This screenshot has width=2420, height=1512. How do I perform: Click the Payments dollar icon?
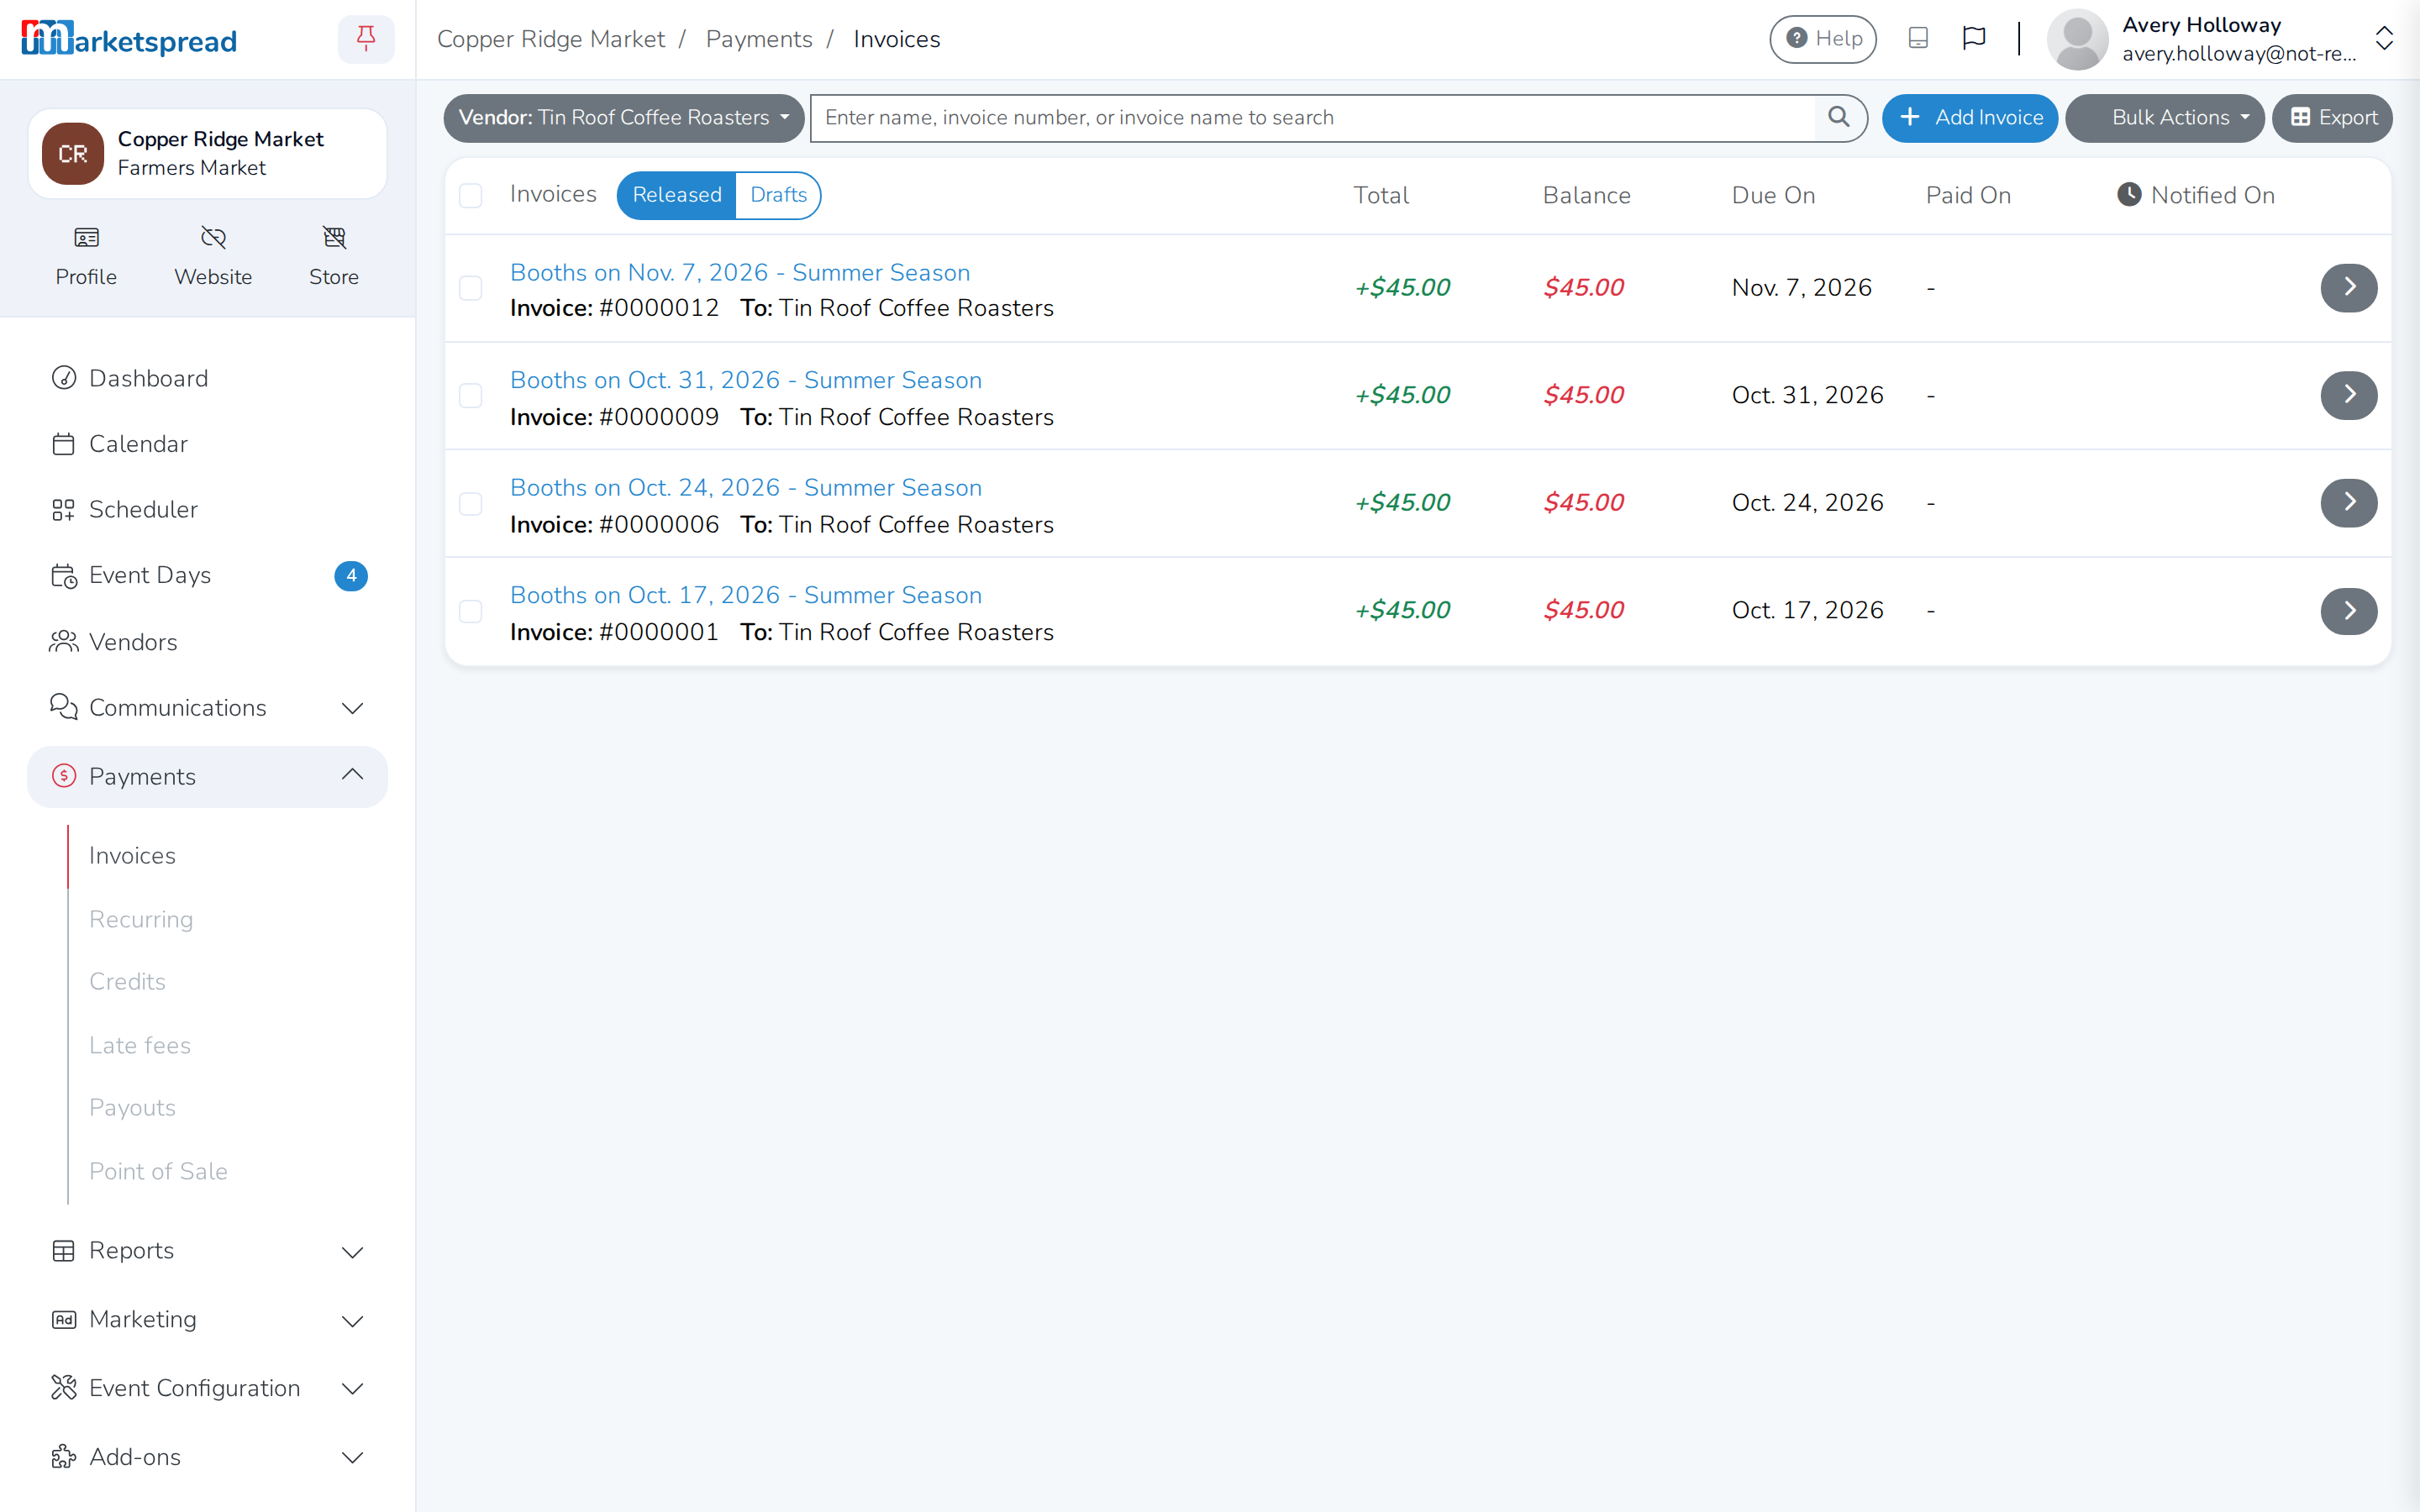coord(64,776)
